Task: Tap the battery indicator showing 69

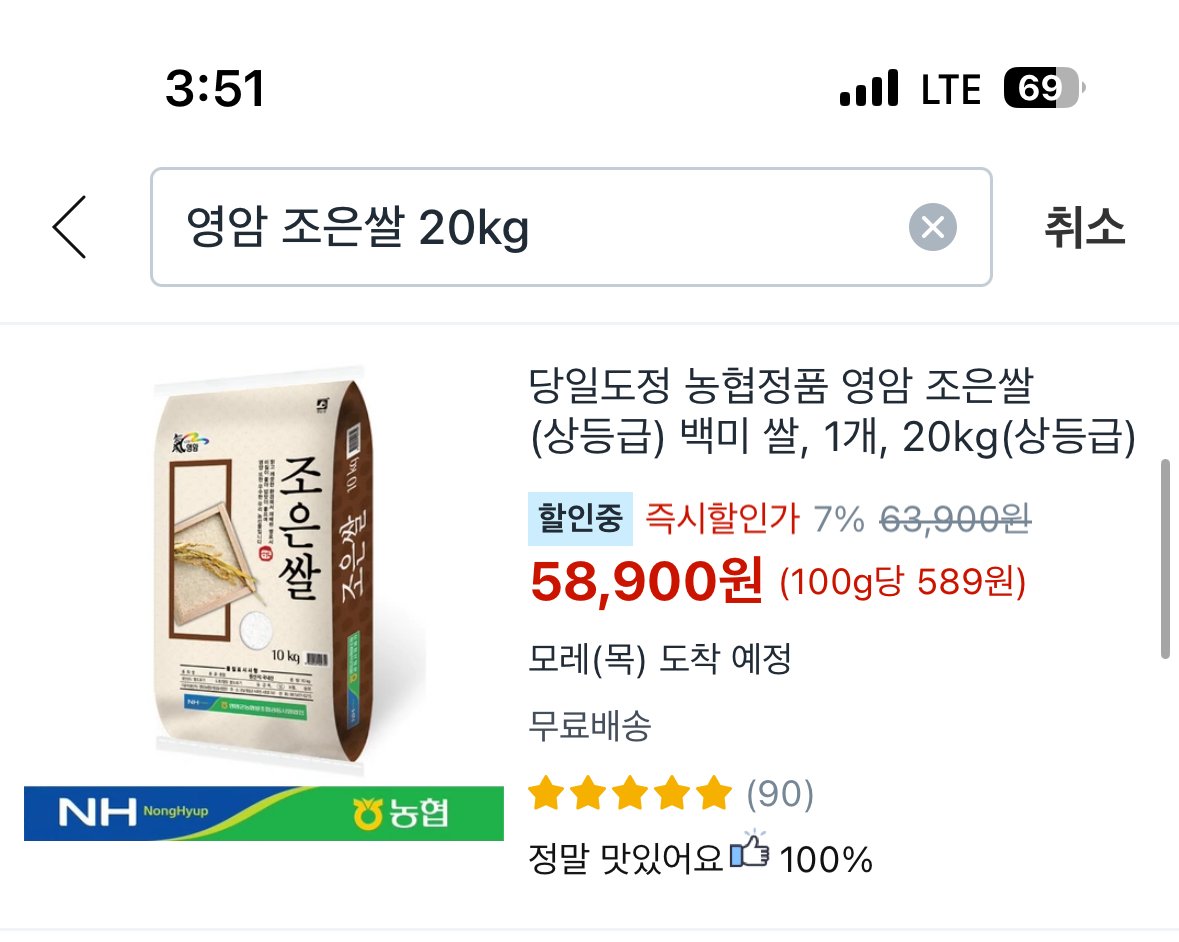Action: pos(1043,89)
